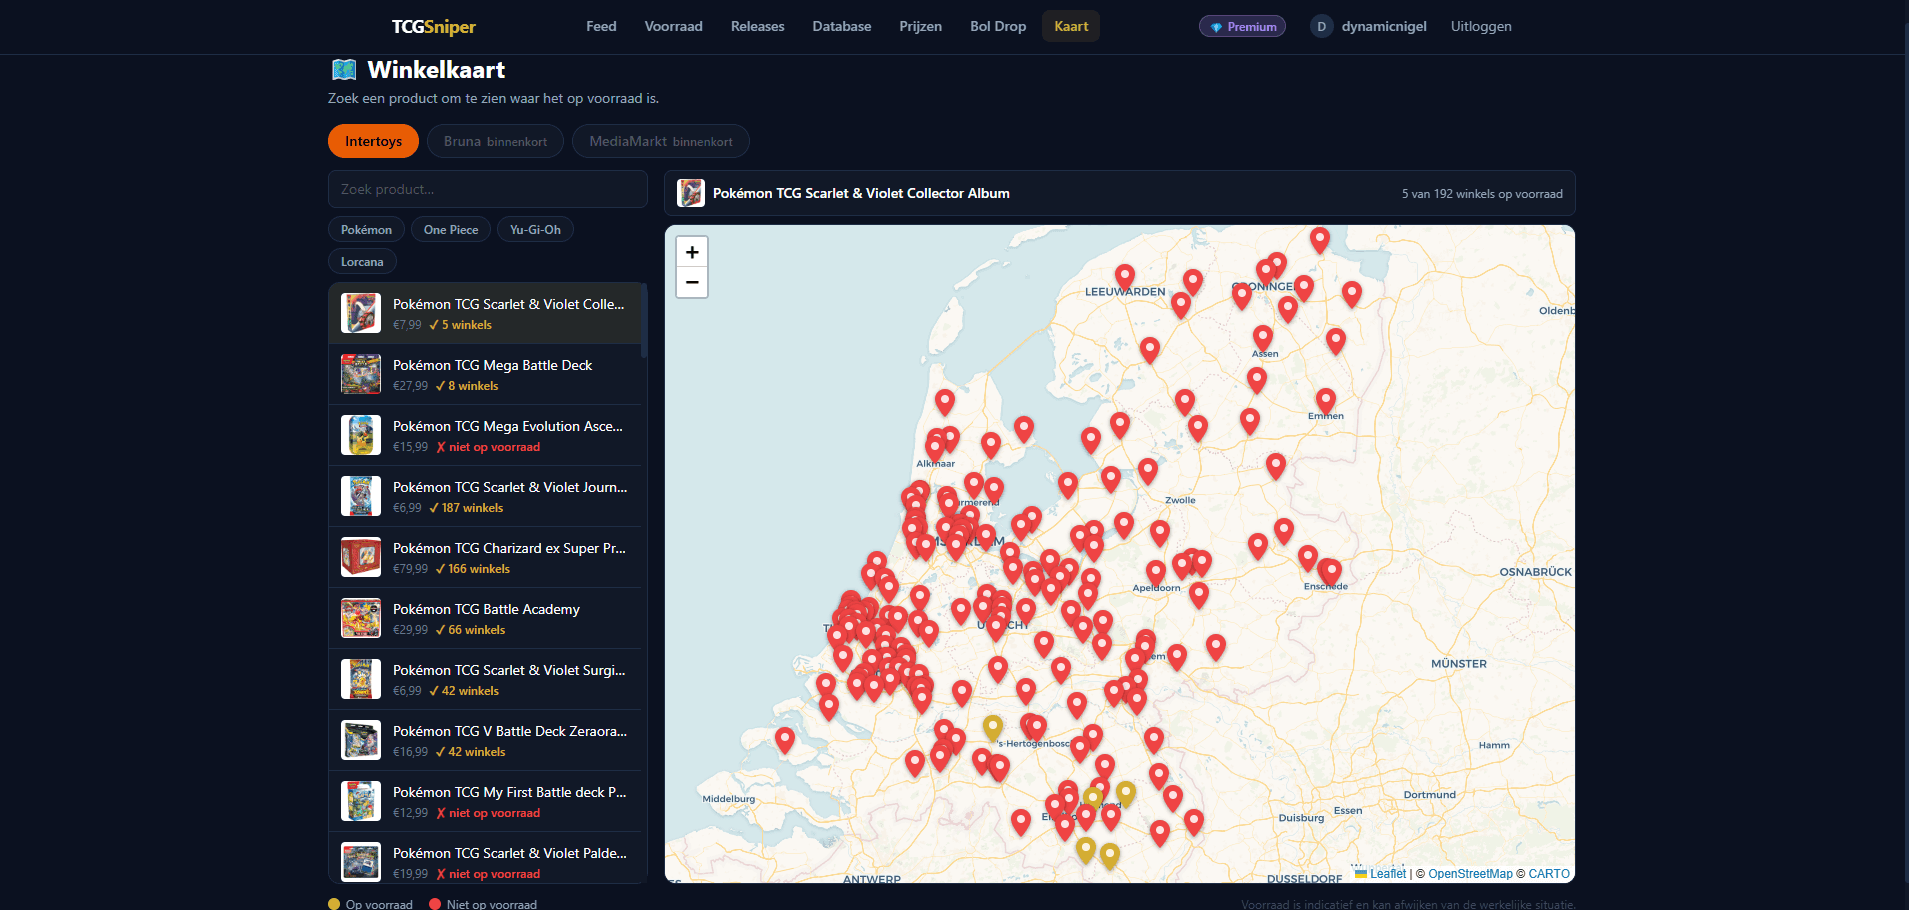Go to the Bol Drop page
Viewport: 1909px width, 910px height.
pos(997,27)
